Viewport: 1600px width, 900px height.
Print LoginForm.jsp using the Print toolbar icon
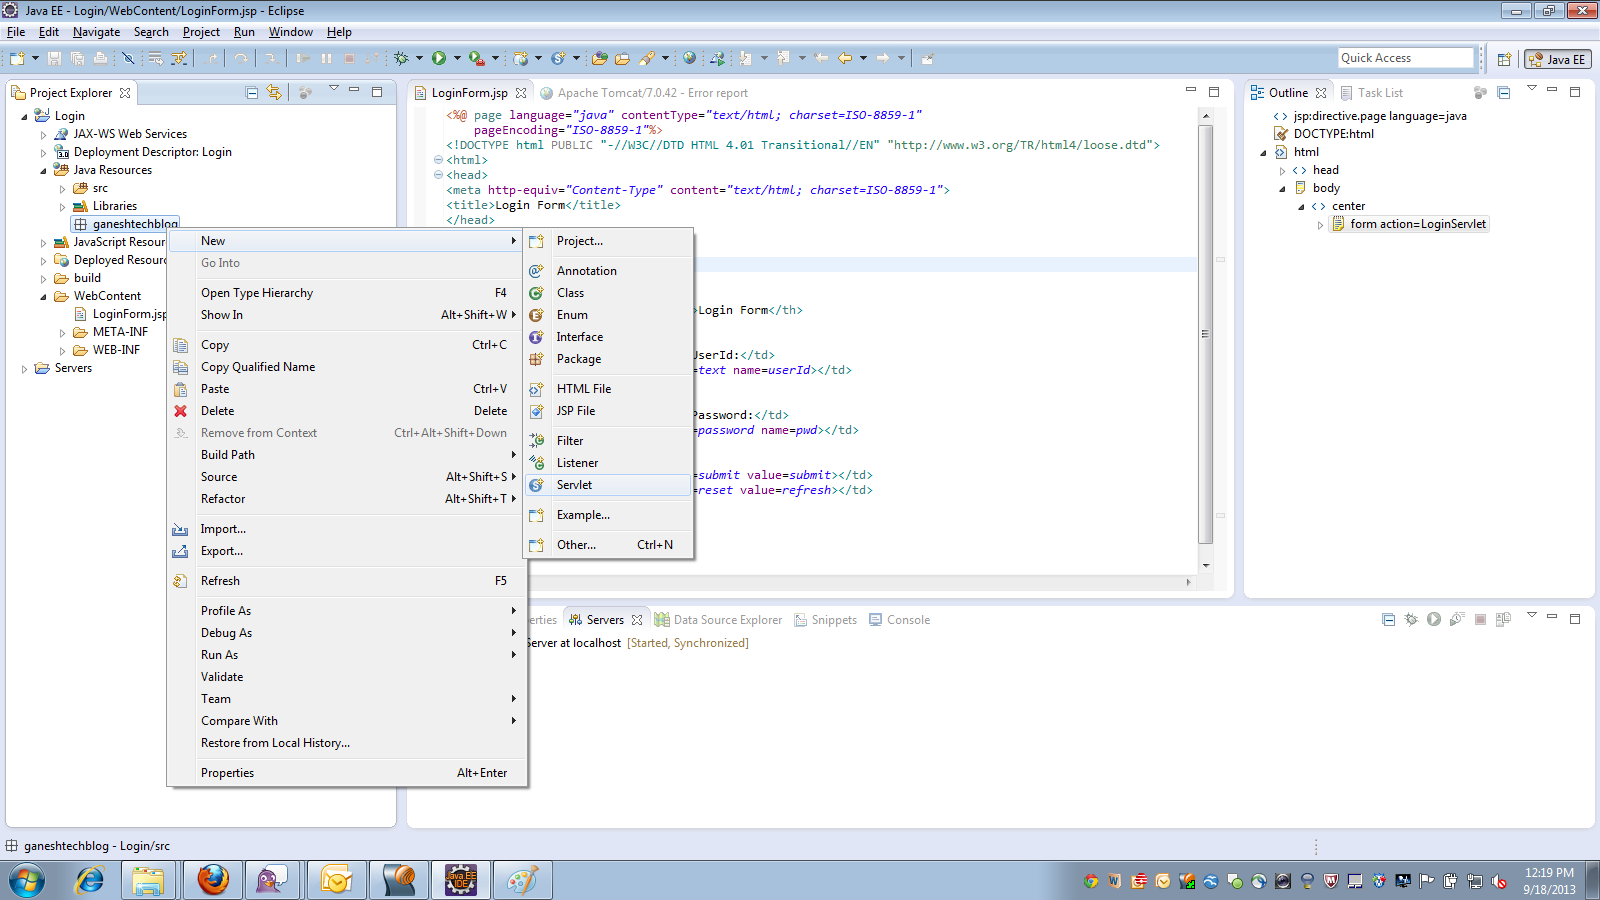[x=100, y=58]
